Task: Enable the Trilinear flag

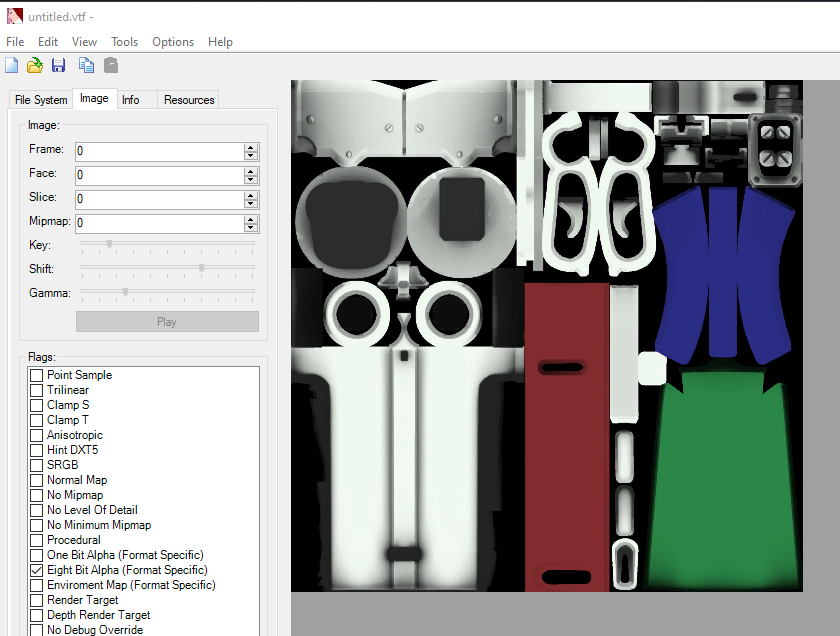Action: (x=36, y=390)
